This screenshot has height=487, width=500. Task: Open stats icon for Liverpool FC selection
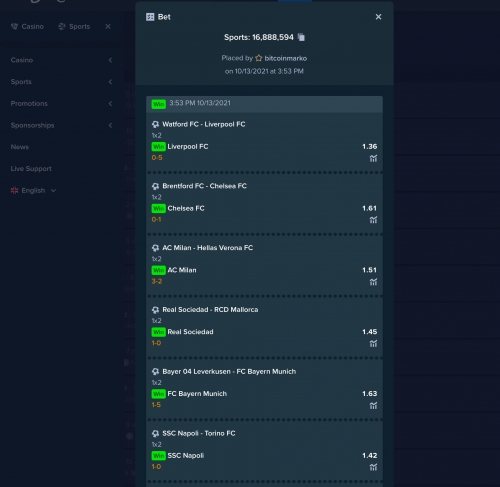point(373,158)
